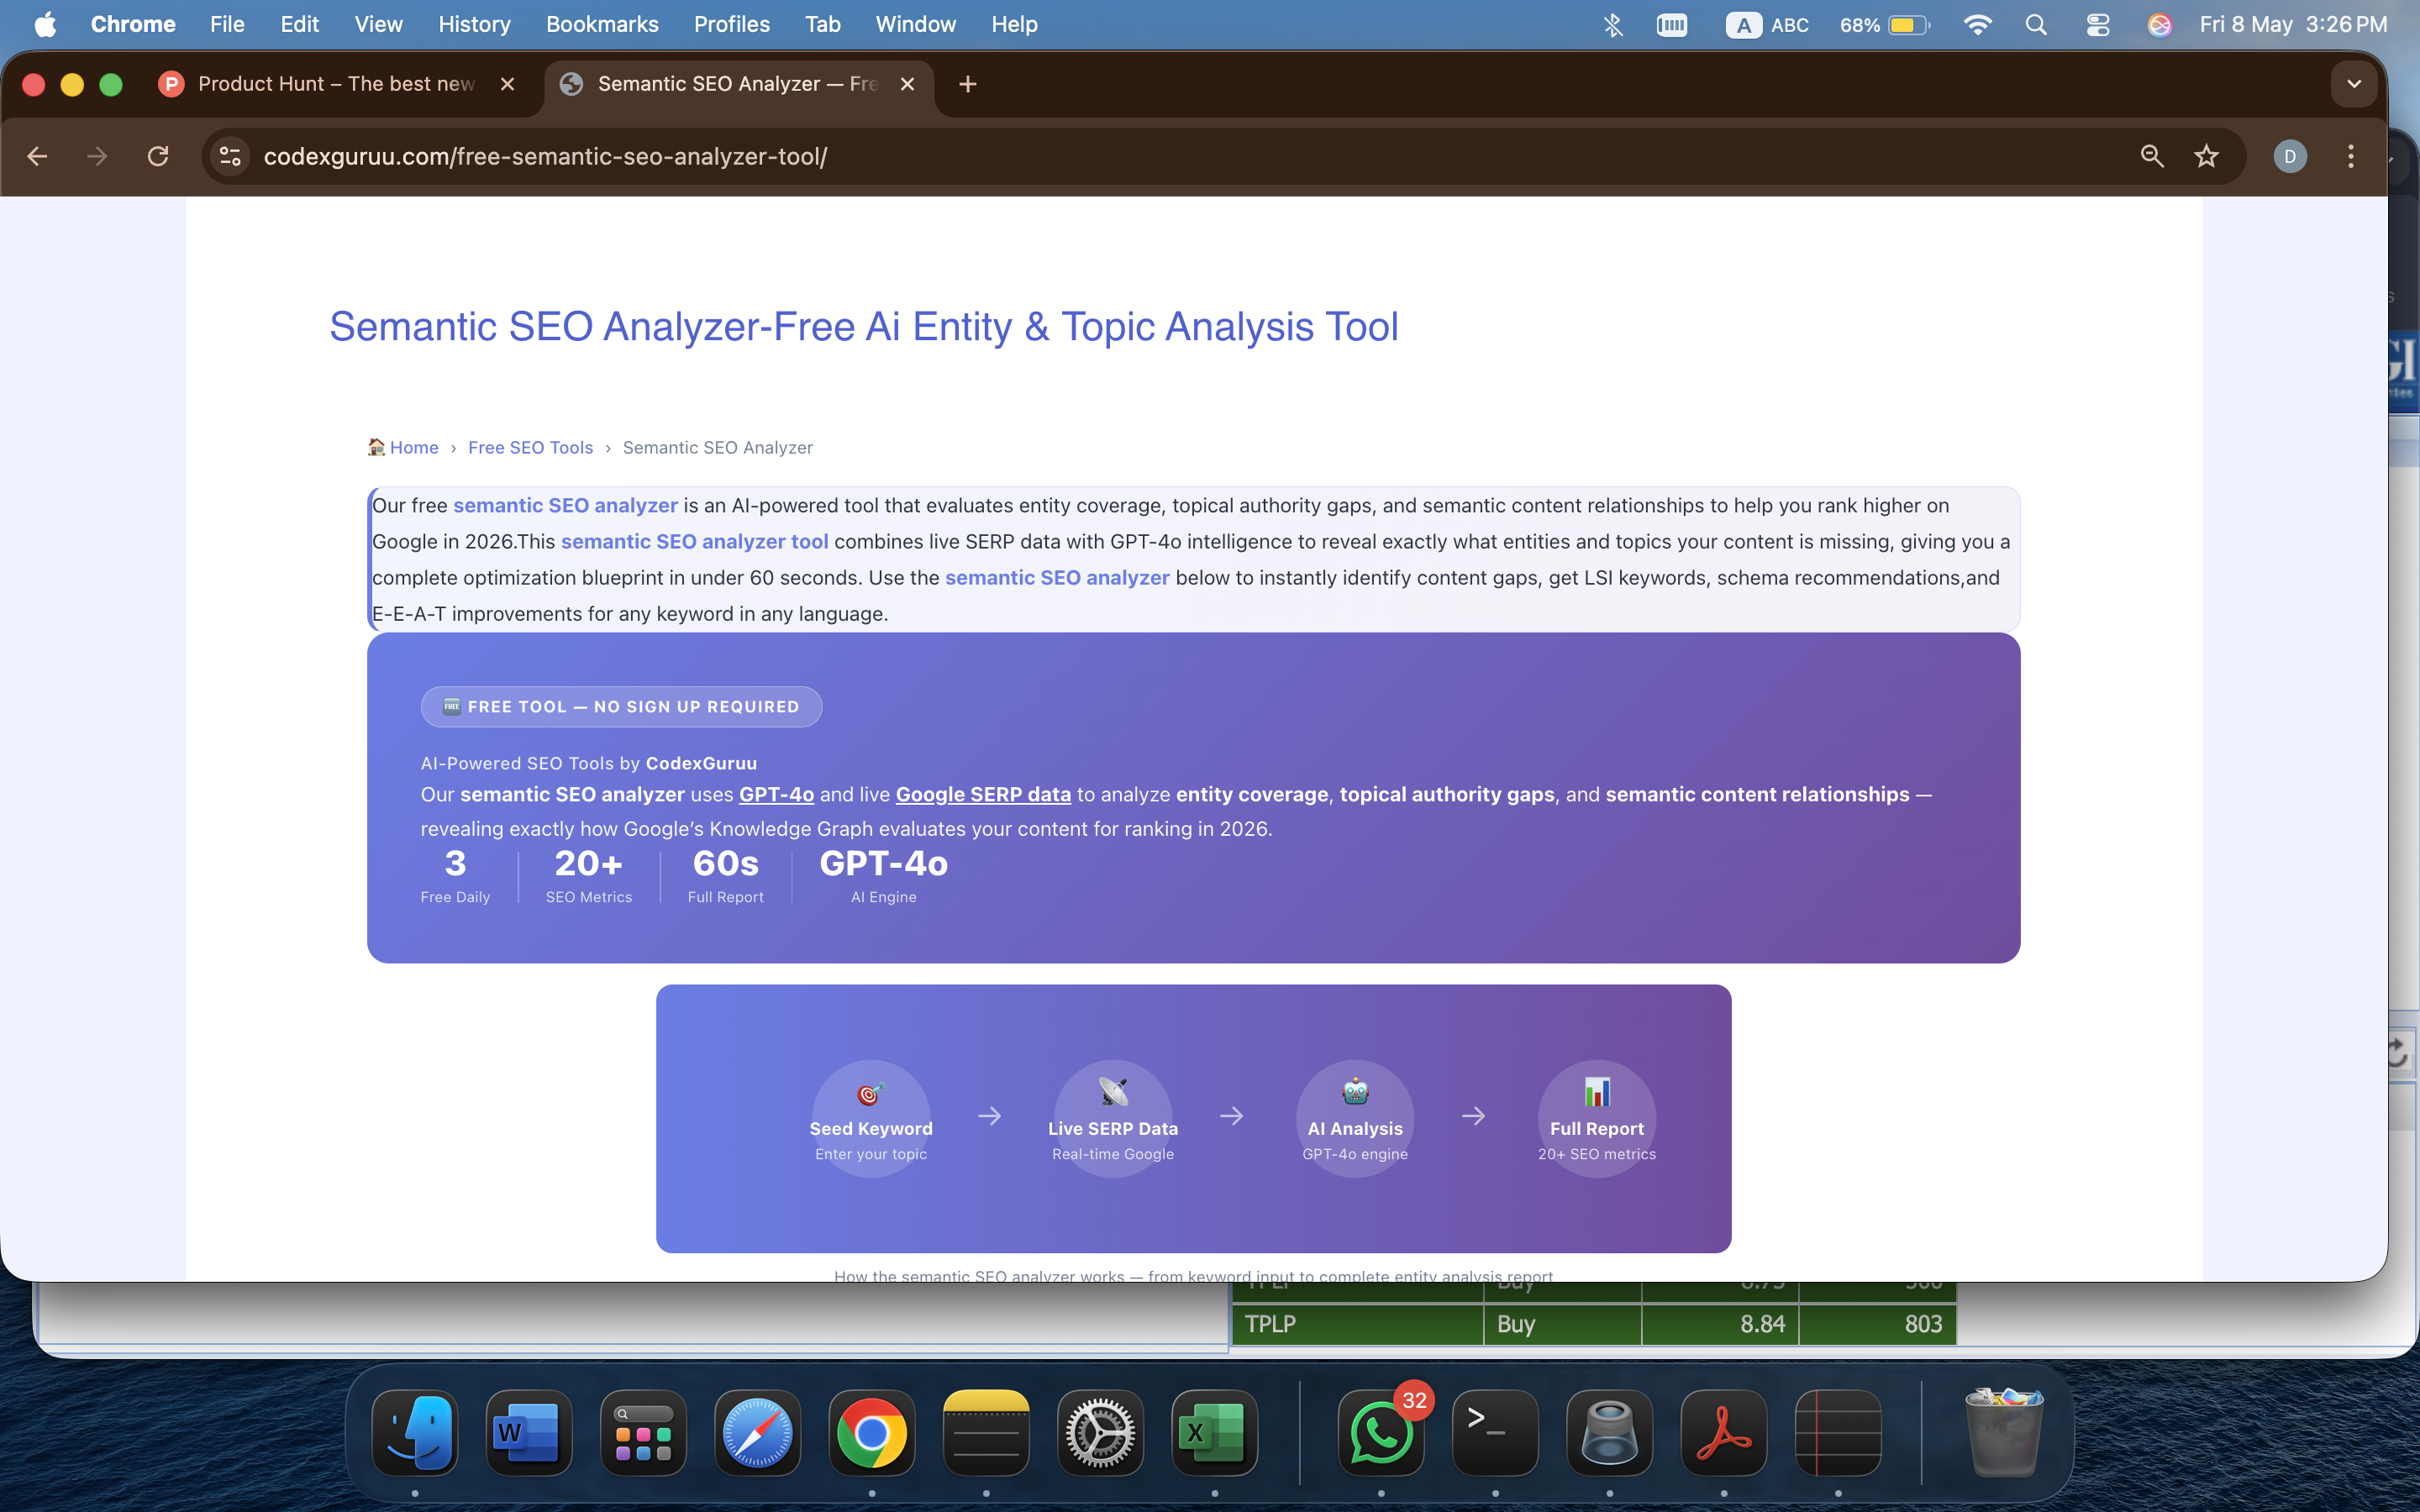The image size is (2420, 1512).
Task: Click the Free SEO Tools breadcrumb
Action: click(530, 447)
